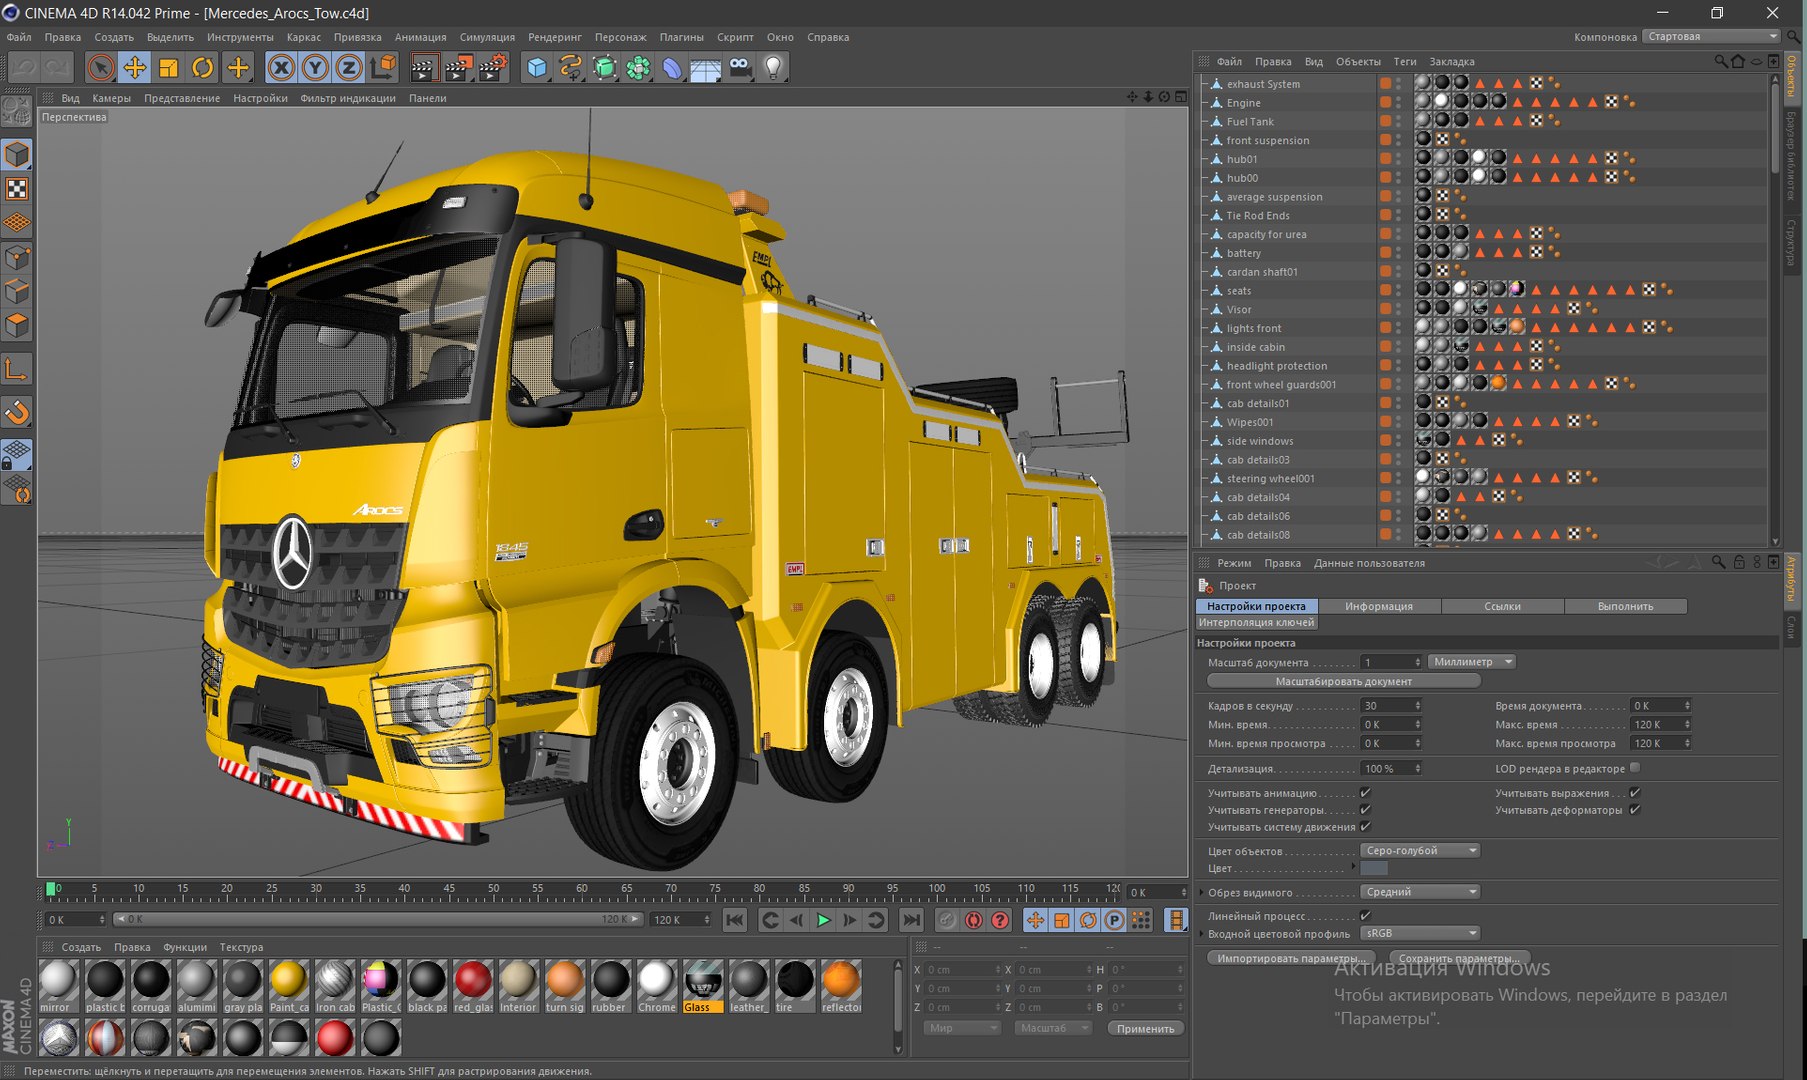The height and width of the screenshot is (1080, 1807).
Task: Open the spline pen tools
Action: coord(571,67)
